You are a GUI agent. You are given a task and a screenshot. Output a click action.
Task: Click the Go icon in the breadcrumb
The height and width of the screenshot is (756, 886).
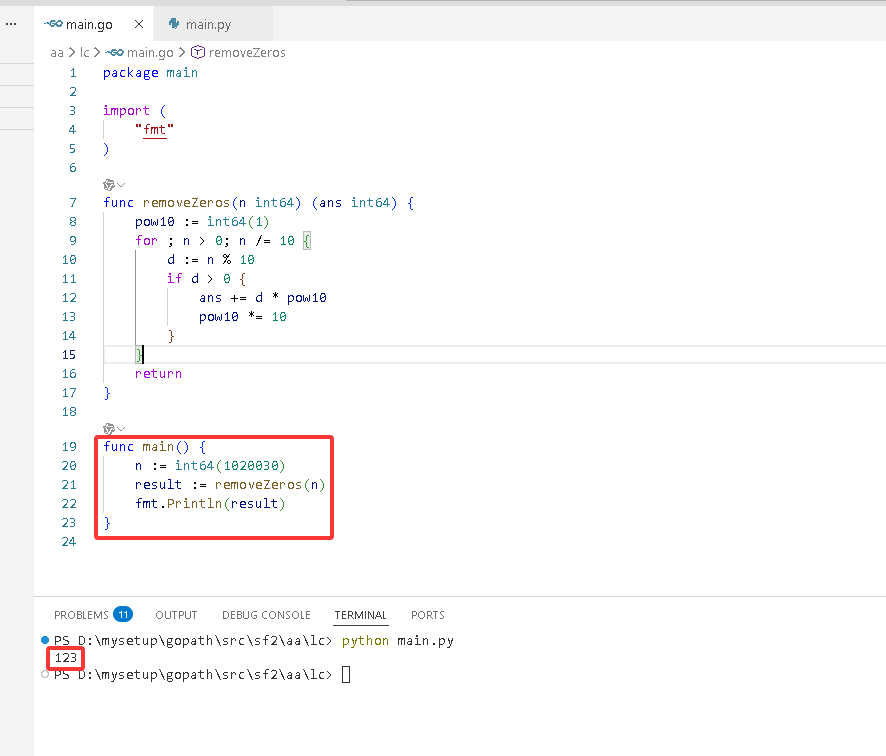(x=114, y=53)
